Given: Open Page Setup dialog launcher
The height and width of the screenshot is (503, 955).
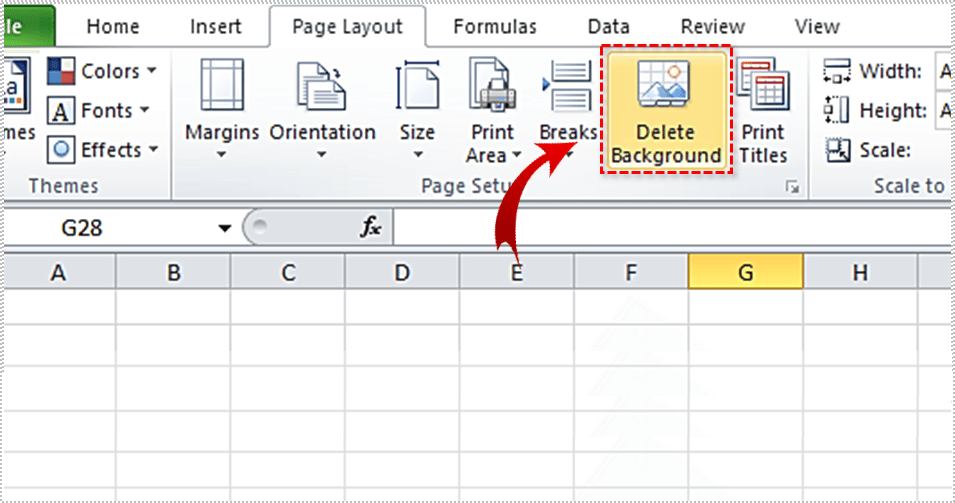Looking at the screenshot, I should tap(793, 186).
